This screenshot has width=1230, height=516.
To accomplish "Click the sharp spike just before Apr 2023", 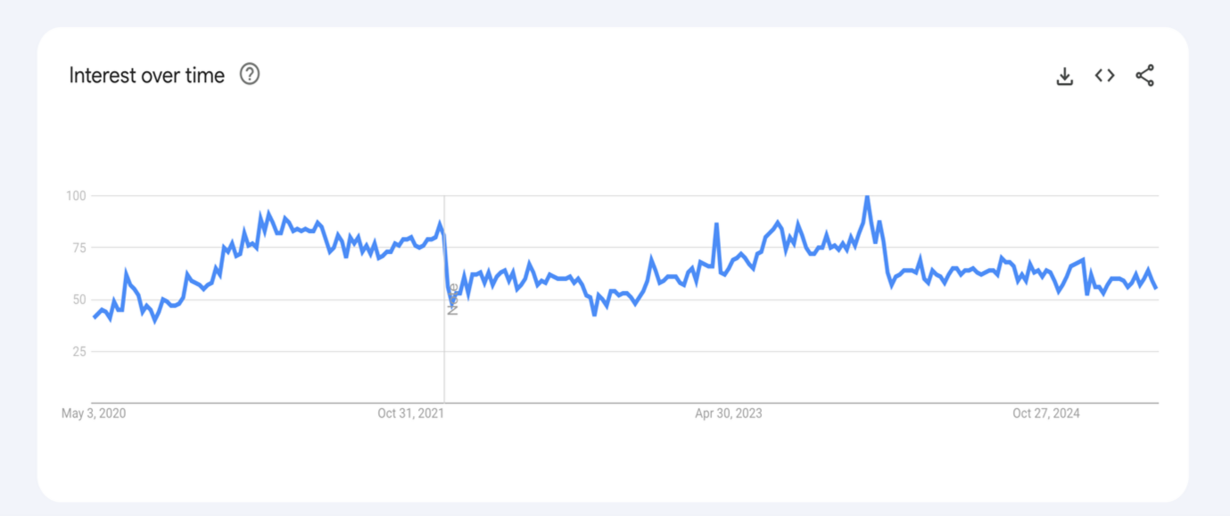I will pos(717,225).
